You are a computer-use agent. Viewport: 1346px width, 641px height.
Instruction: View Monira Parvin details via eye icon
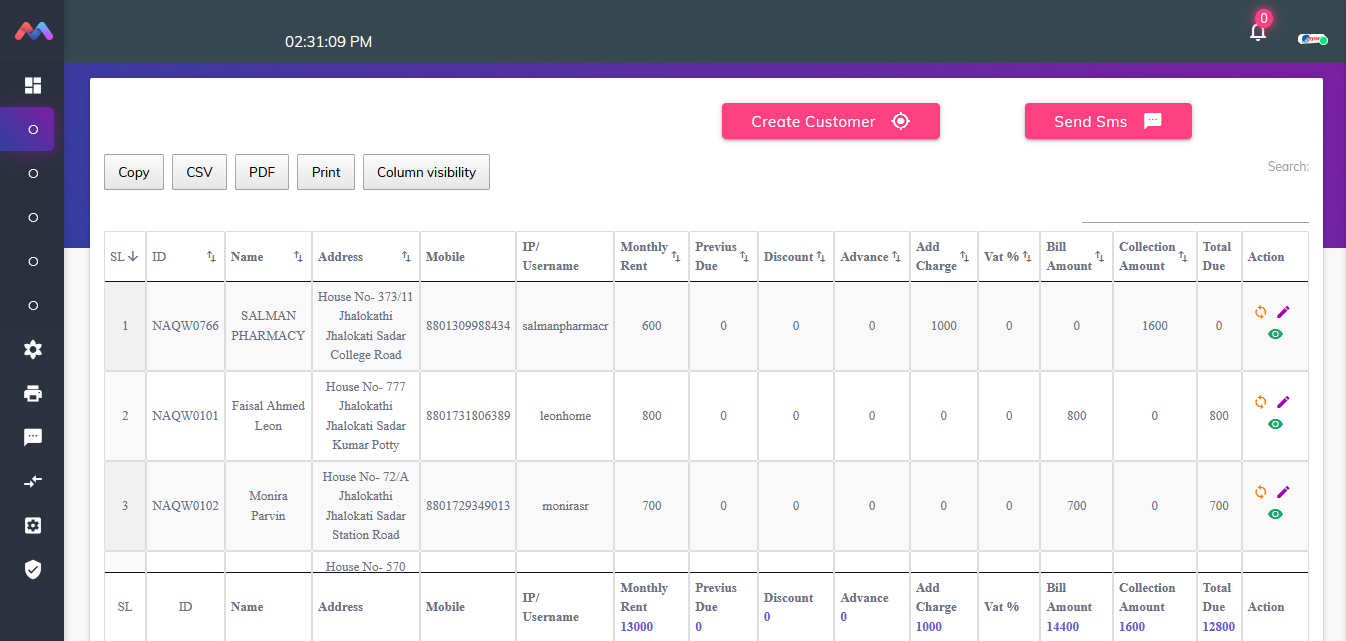1275,514
